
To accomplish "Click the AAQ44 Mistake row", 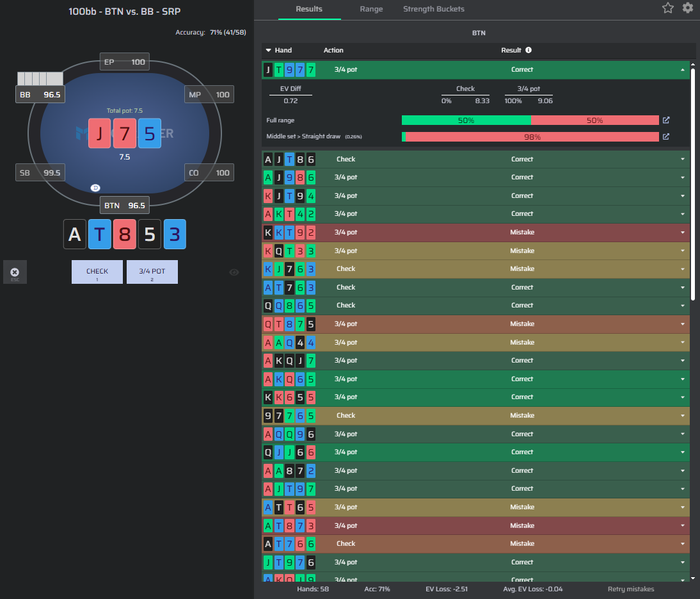I will coord(475,342).
